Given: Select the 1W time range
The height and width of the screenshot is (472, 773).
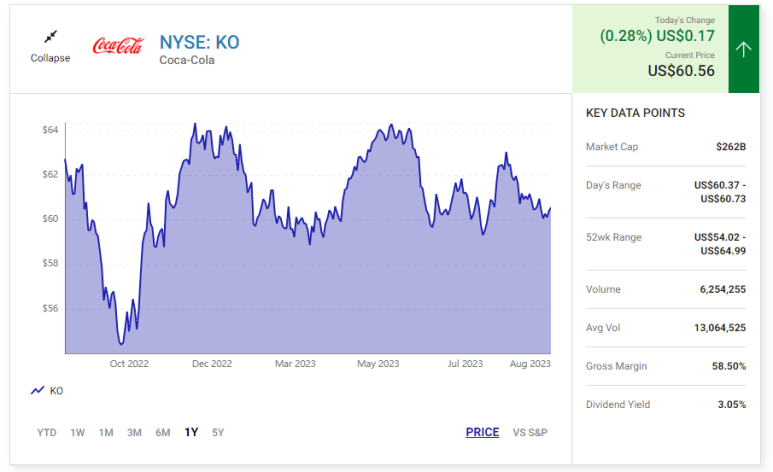Looking at the screenshot, I should [x=77, y=433].
